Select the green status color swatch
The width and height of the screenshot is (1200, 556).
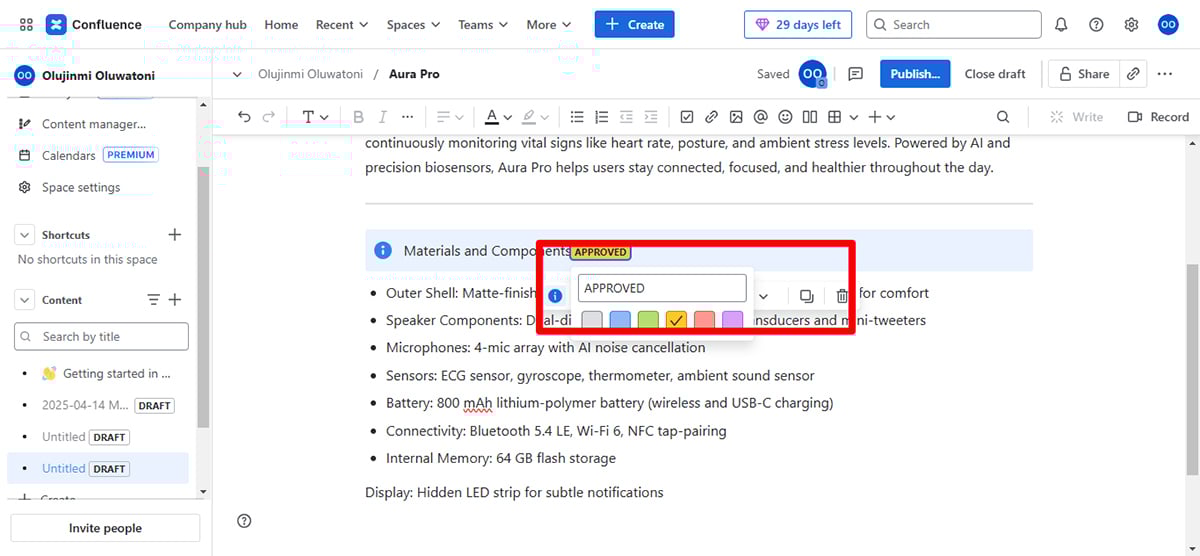coord(648,320)
